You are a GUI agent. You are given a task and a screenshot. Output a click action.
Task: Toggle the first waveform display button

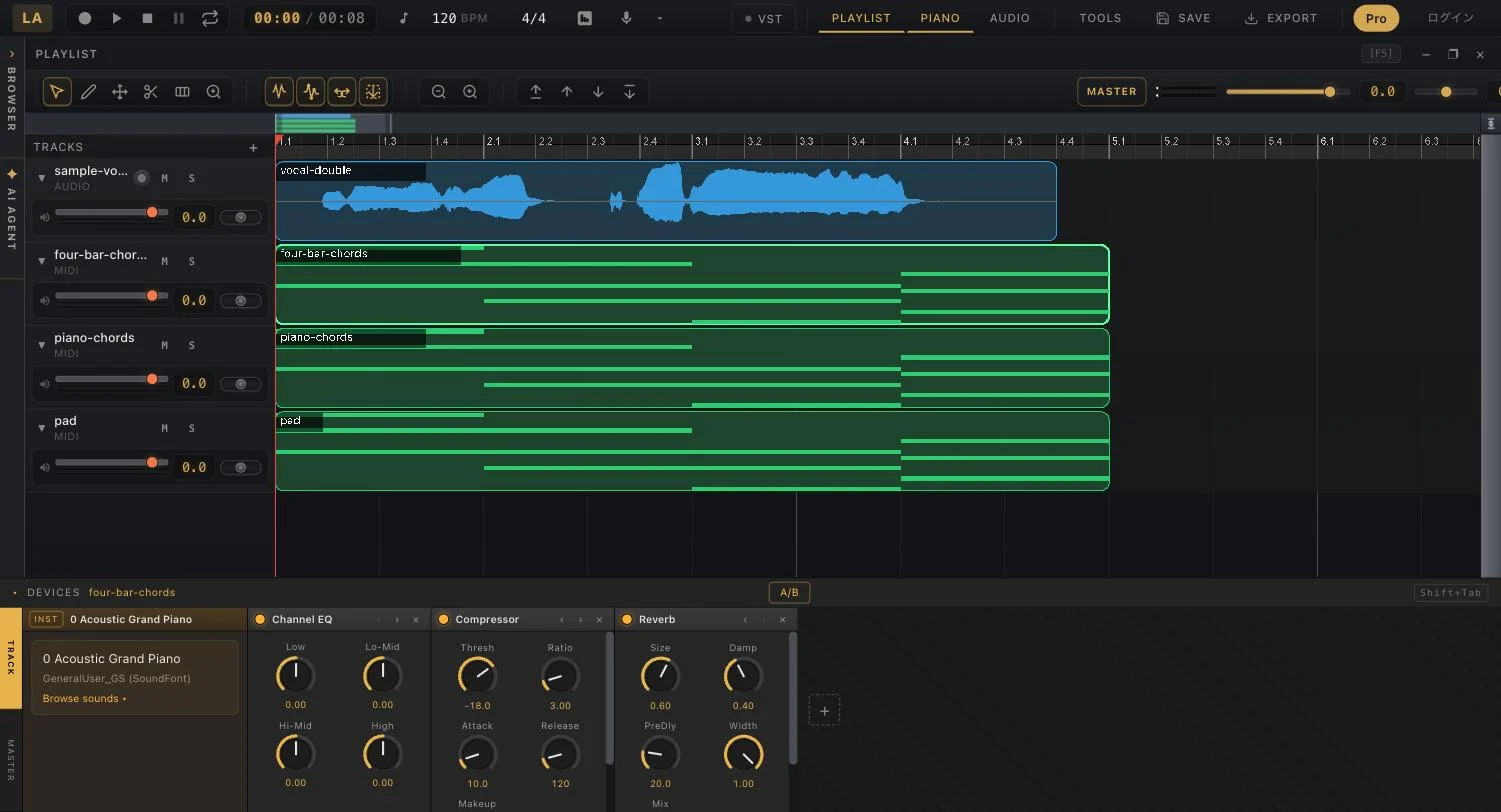tap(279, 92)
